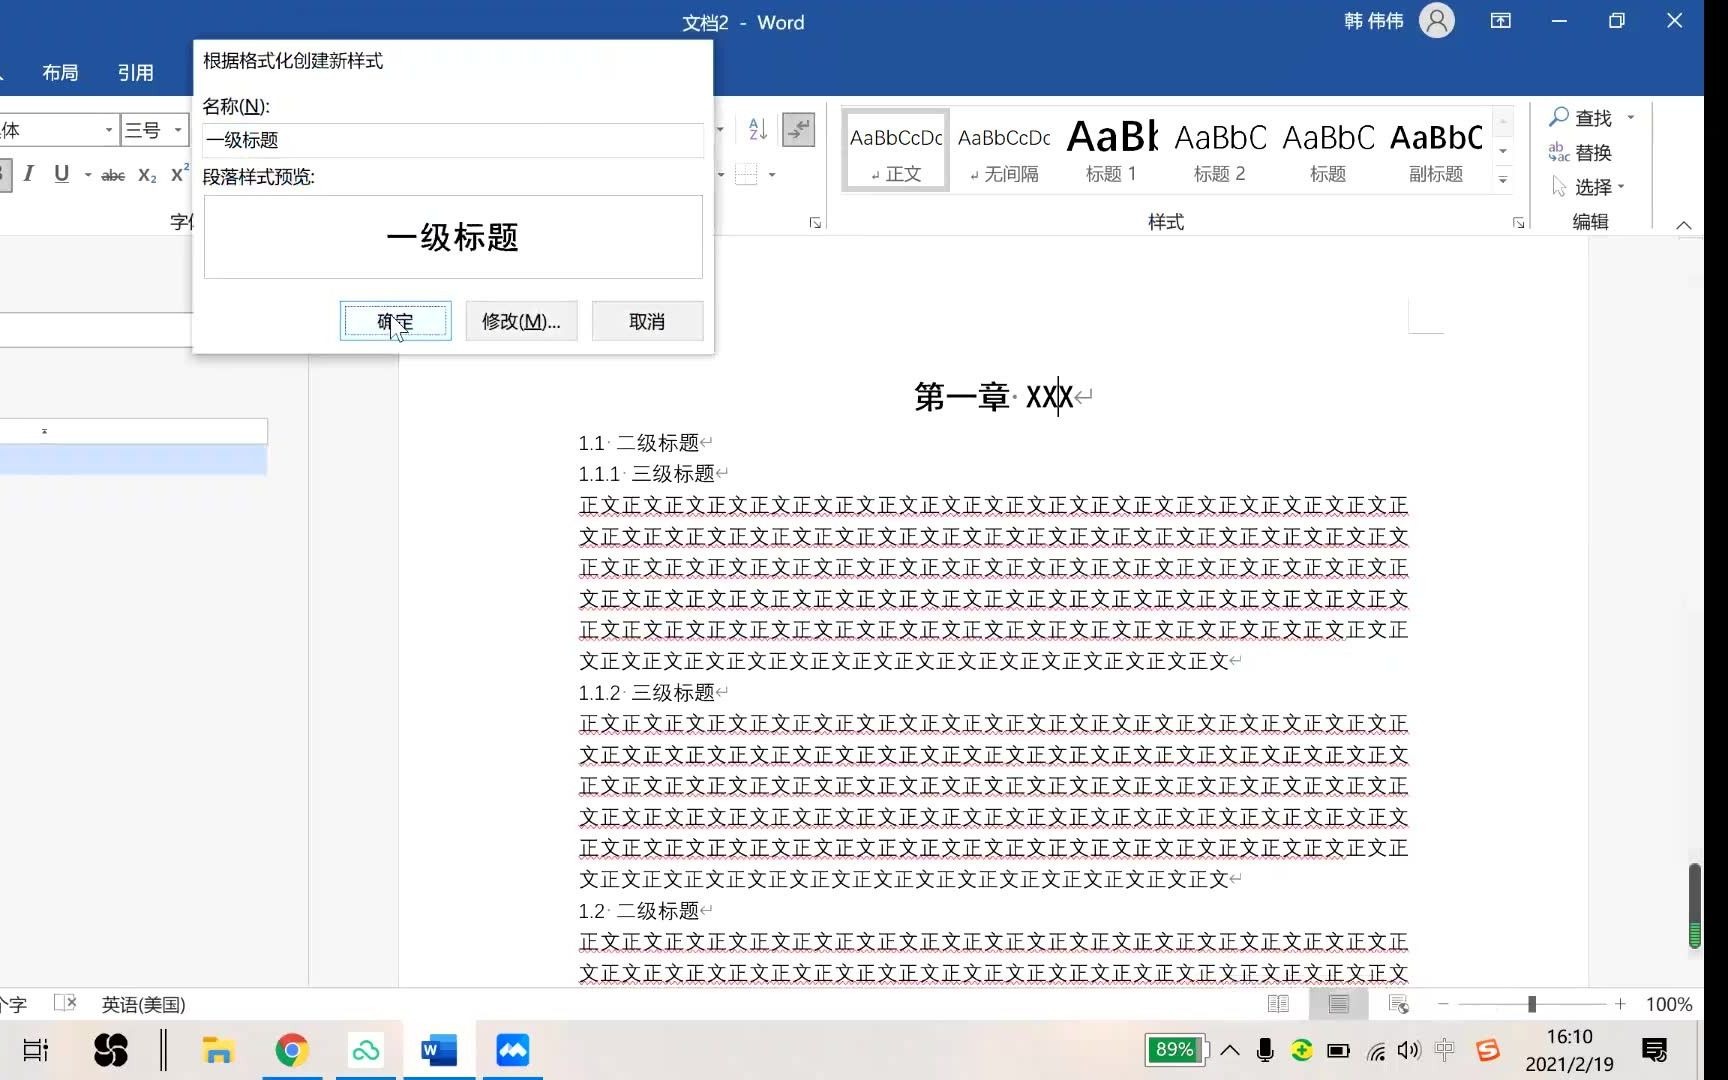1728x1080 pixels.
Task: Toggle italic formatting
Action: click(29, 174)
